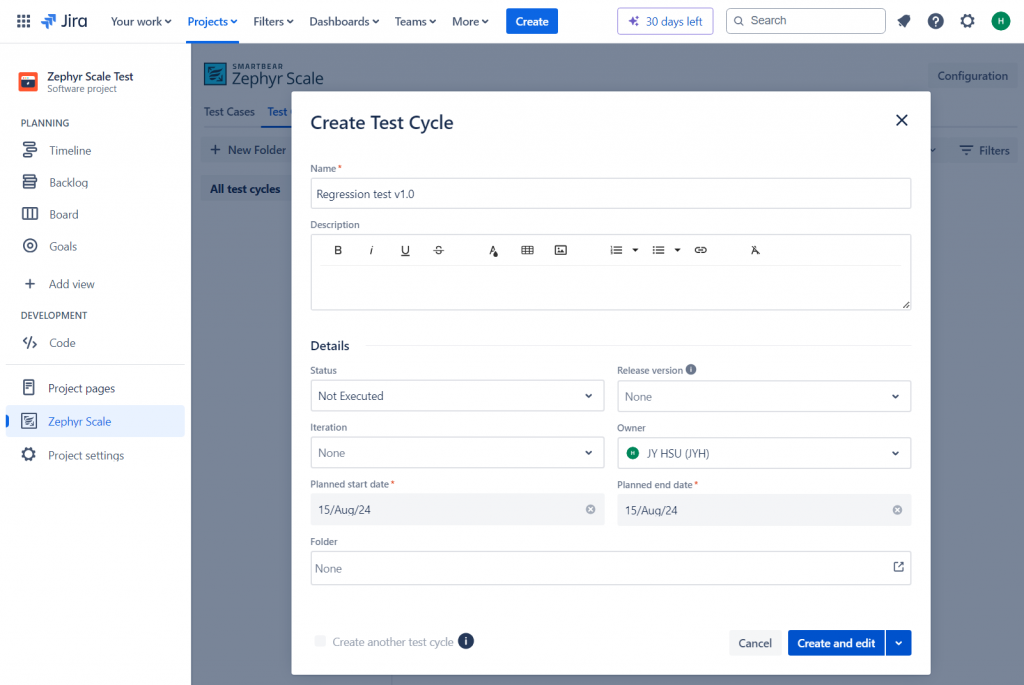
Task: Open numbered list style options arrow
Action: pyautogui.click(x=635, y=250)
